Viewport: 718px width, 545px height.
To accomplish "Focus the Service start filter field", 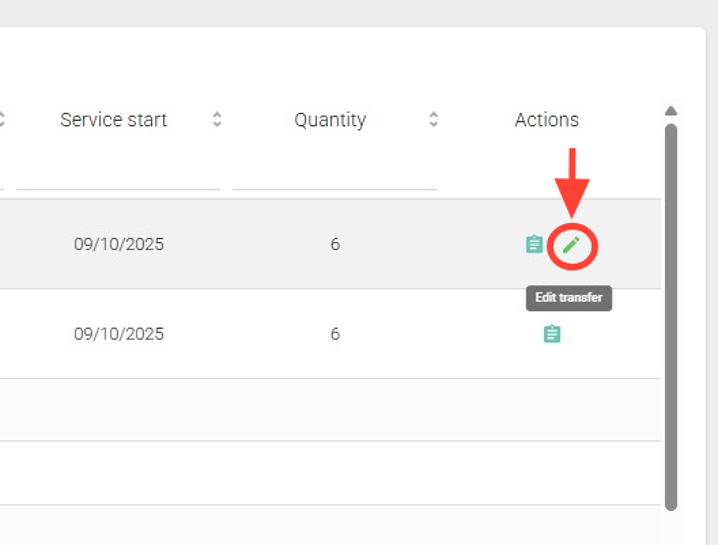I will click(x=118, y=176).
